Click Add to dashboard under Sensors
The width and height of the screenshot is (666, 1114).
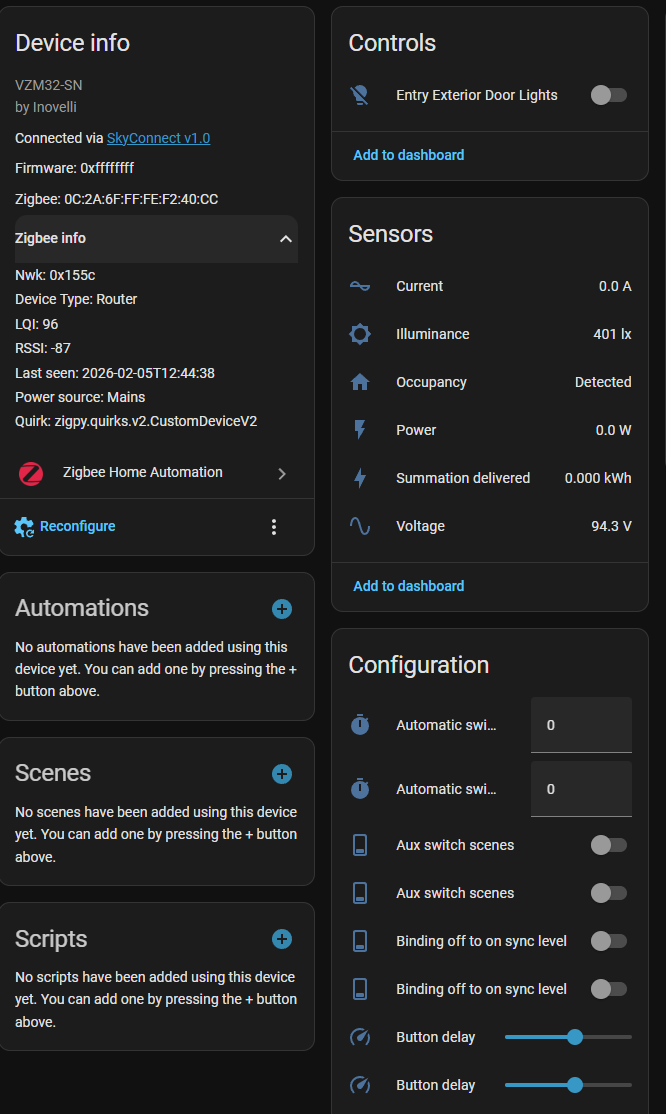pyautogui.click(x=408, y=586)
